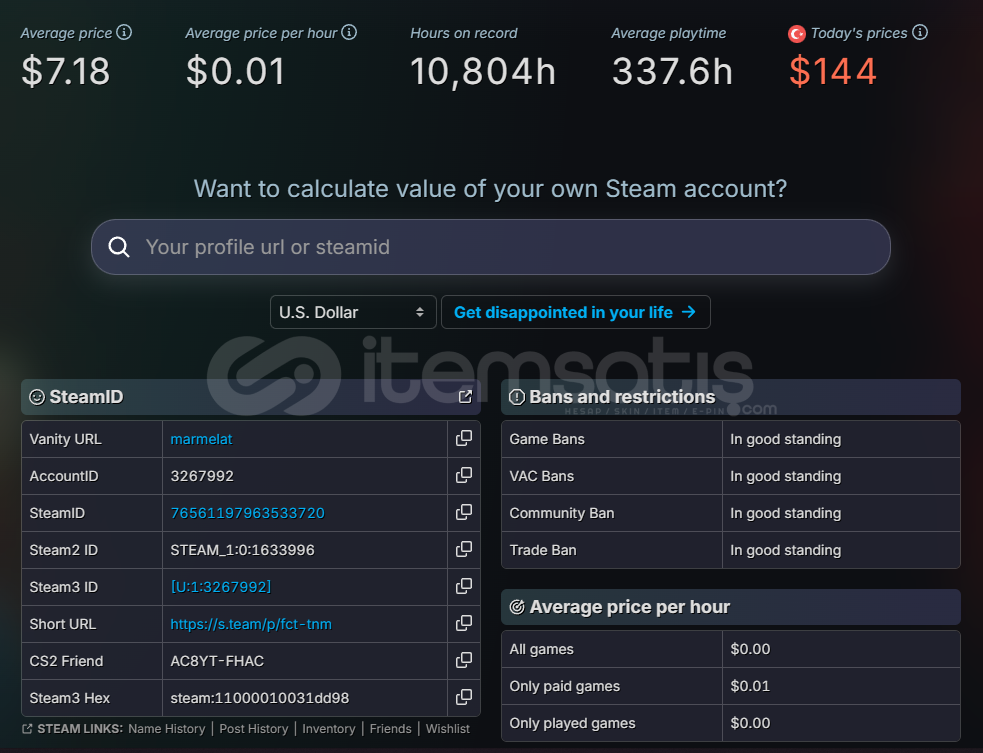Click the warning icon in Bans and restrictions header
Viewport: 983px width, 753px height.
pos(517,397)
